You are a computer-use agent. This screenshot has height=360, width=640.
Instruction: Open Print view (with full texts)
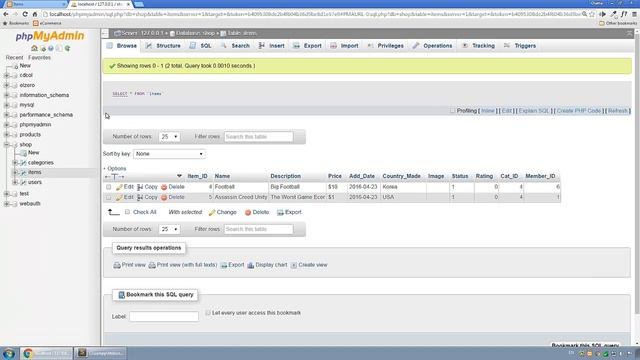point(182,265)
